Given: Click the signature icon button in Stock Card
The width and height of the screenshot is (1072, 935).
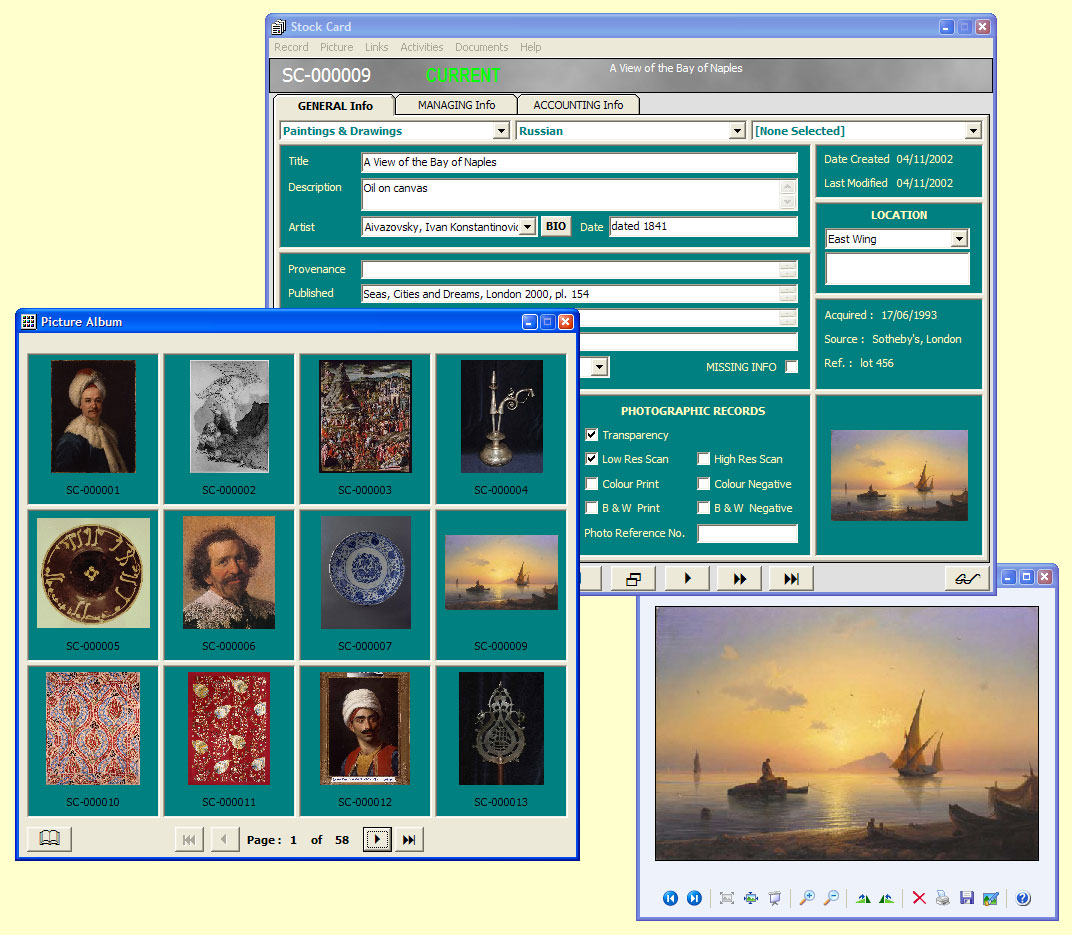Looking at the screenshot, I should click(x=967, y=579).
